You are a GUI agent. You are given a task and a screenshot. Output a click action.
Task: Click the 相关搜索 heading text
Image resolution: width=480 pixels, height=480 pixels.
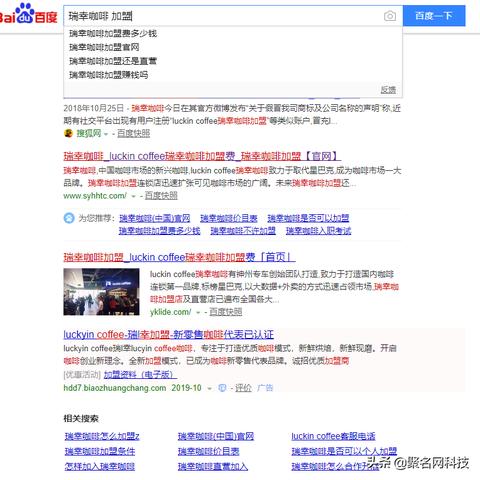pos(81,419)
